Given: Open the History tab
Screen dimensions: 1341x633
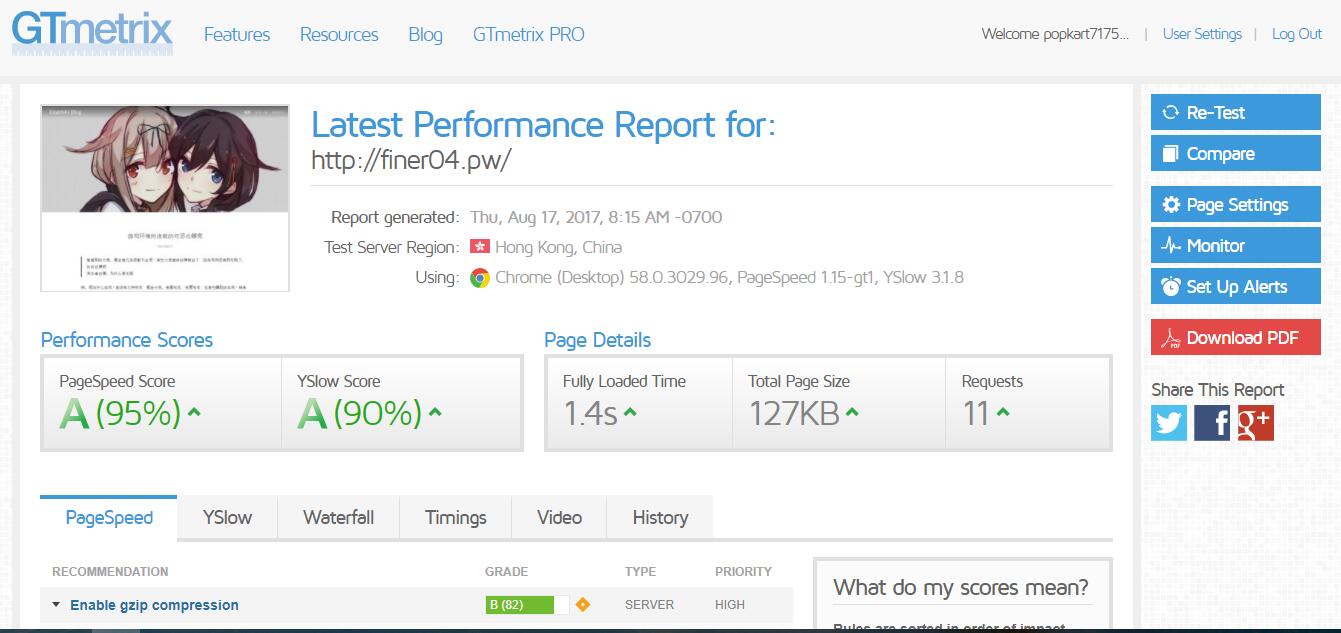Looking at the screenshot, I should [x=660, y=517].
